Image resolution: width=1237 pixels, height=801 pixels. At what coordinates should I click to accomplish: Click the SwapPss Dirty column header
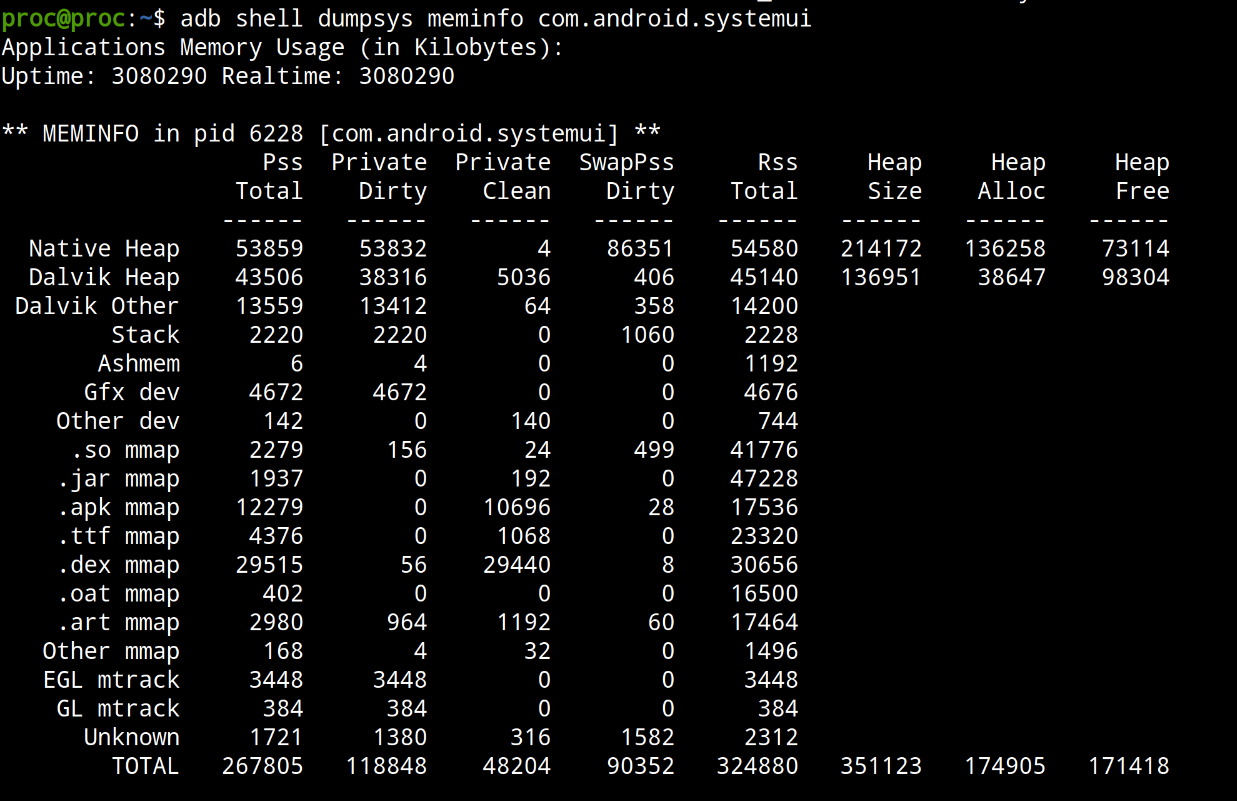tap(627, 177)
